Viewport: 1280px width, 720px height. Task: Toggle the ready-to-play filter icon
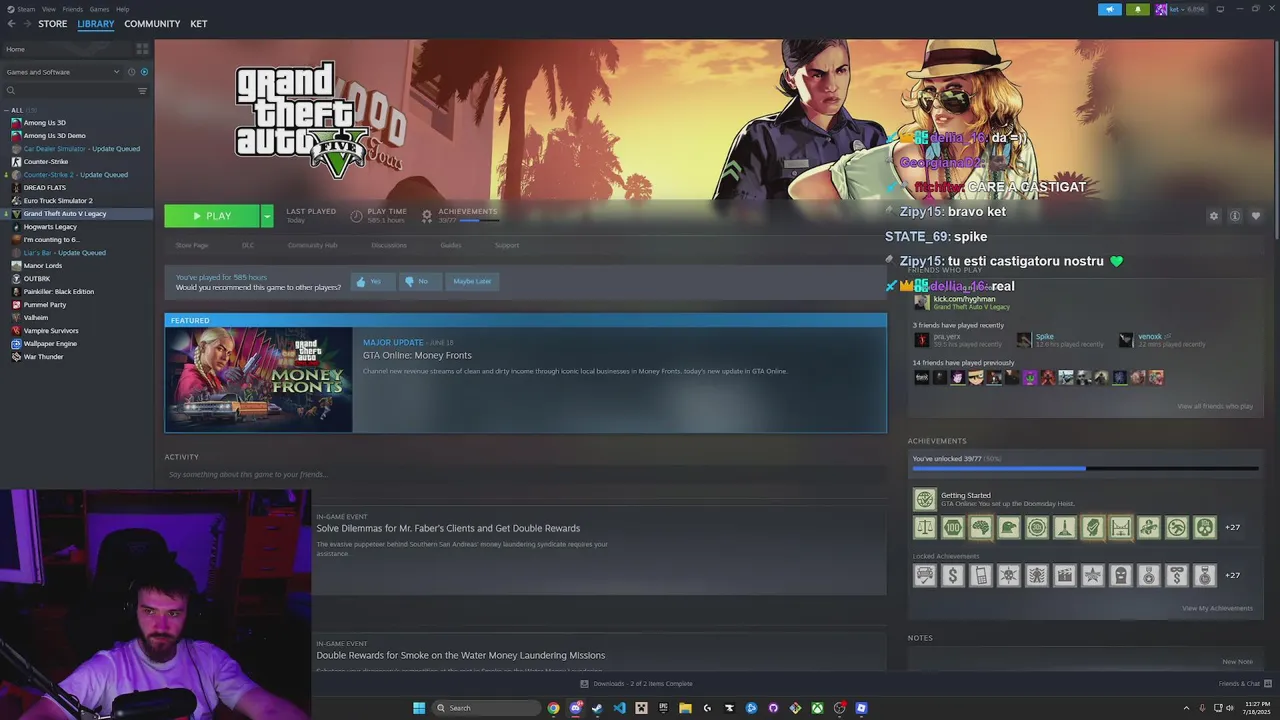(144, 72)
